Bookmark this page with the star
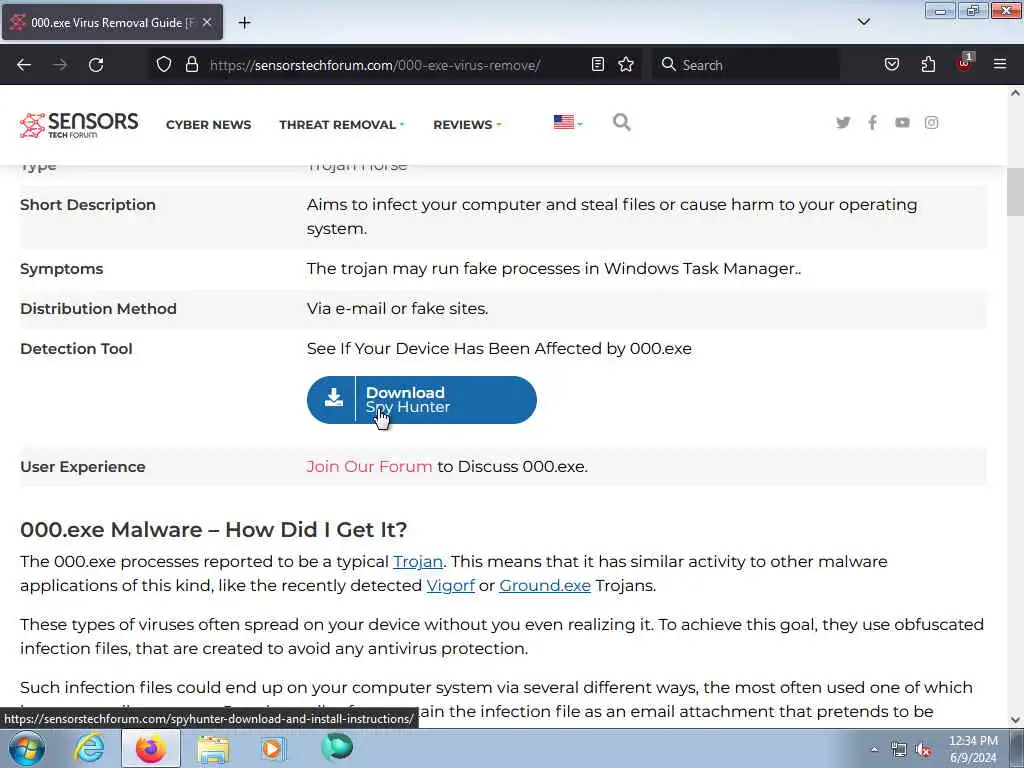 coord(626,64)
